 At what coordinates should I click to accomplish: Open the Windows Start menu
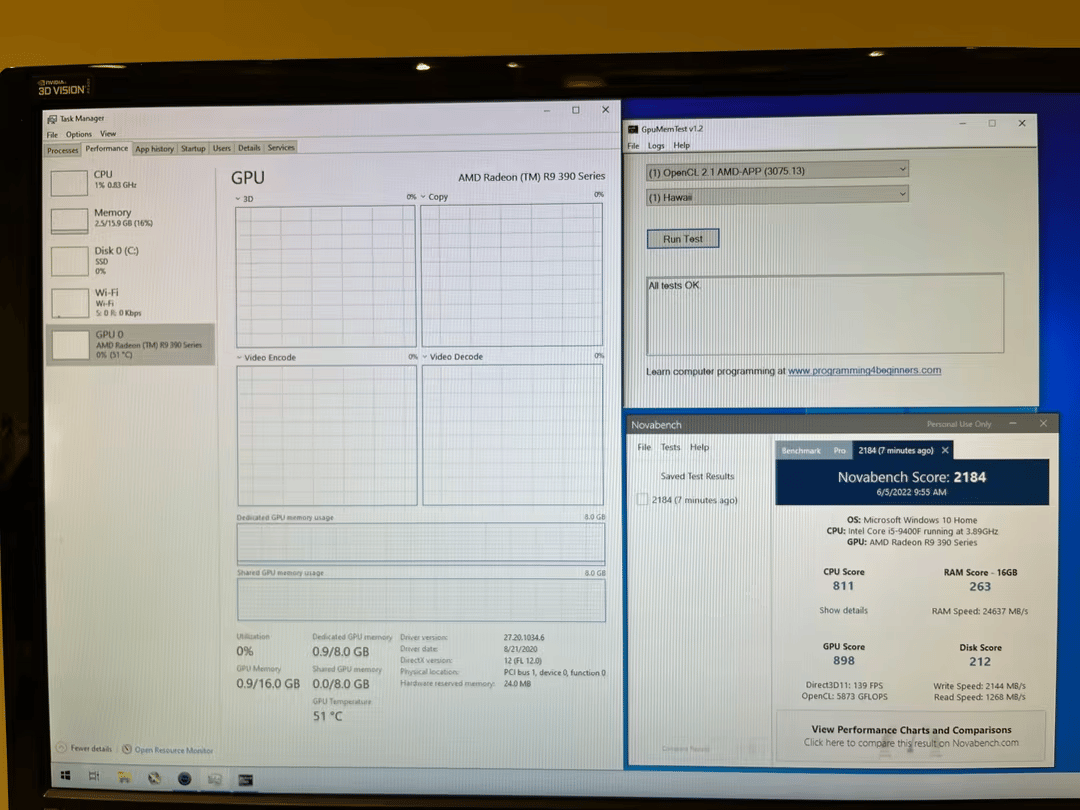pos(65,776)
